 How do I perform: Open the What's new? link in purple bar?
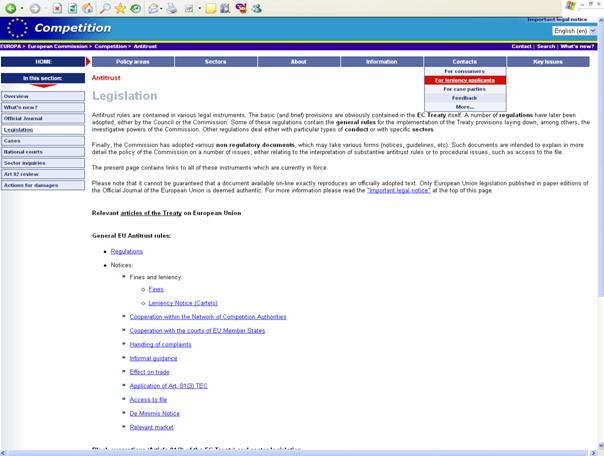(577, 46)
